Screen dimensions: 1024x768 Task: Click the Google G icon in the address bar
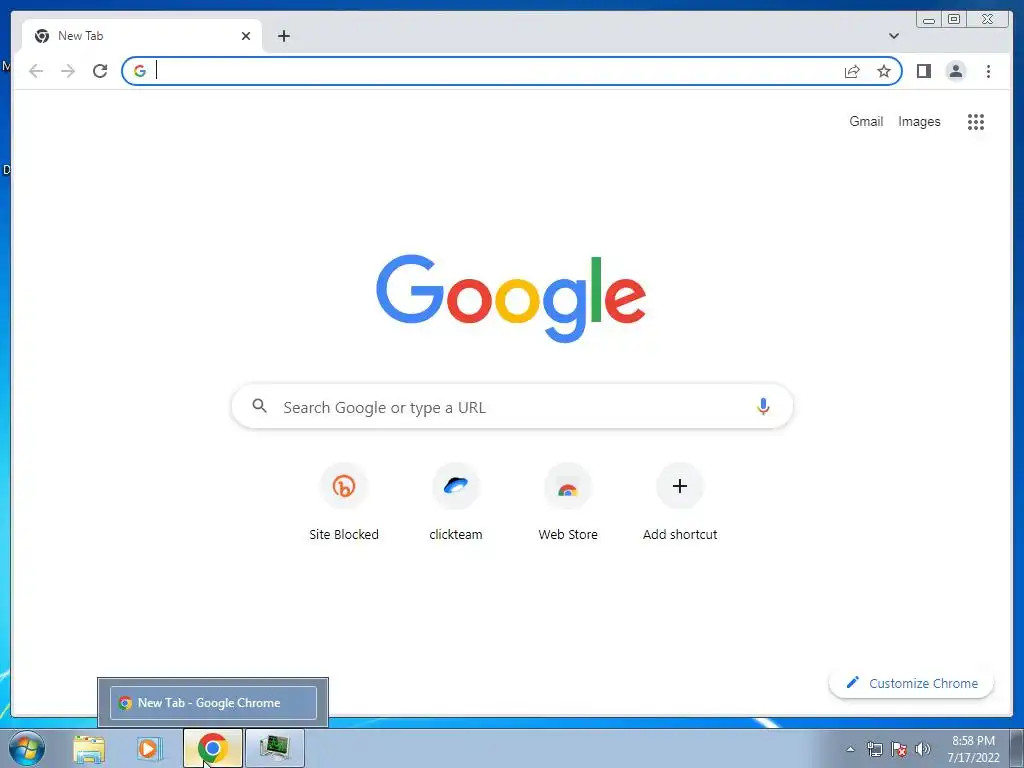point(140,71)
